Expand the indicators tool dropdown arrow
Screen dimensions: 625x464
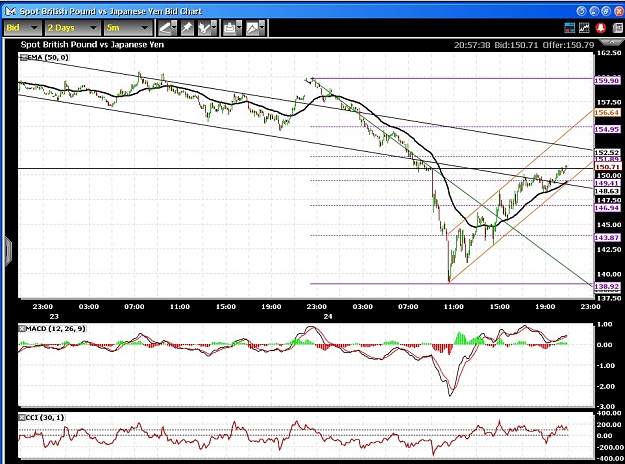(x=214, y=28)
